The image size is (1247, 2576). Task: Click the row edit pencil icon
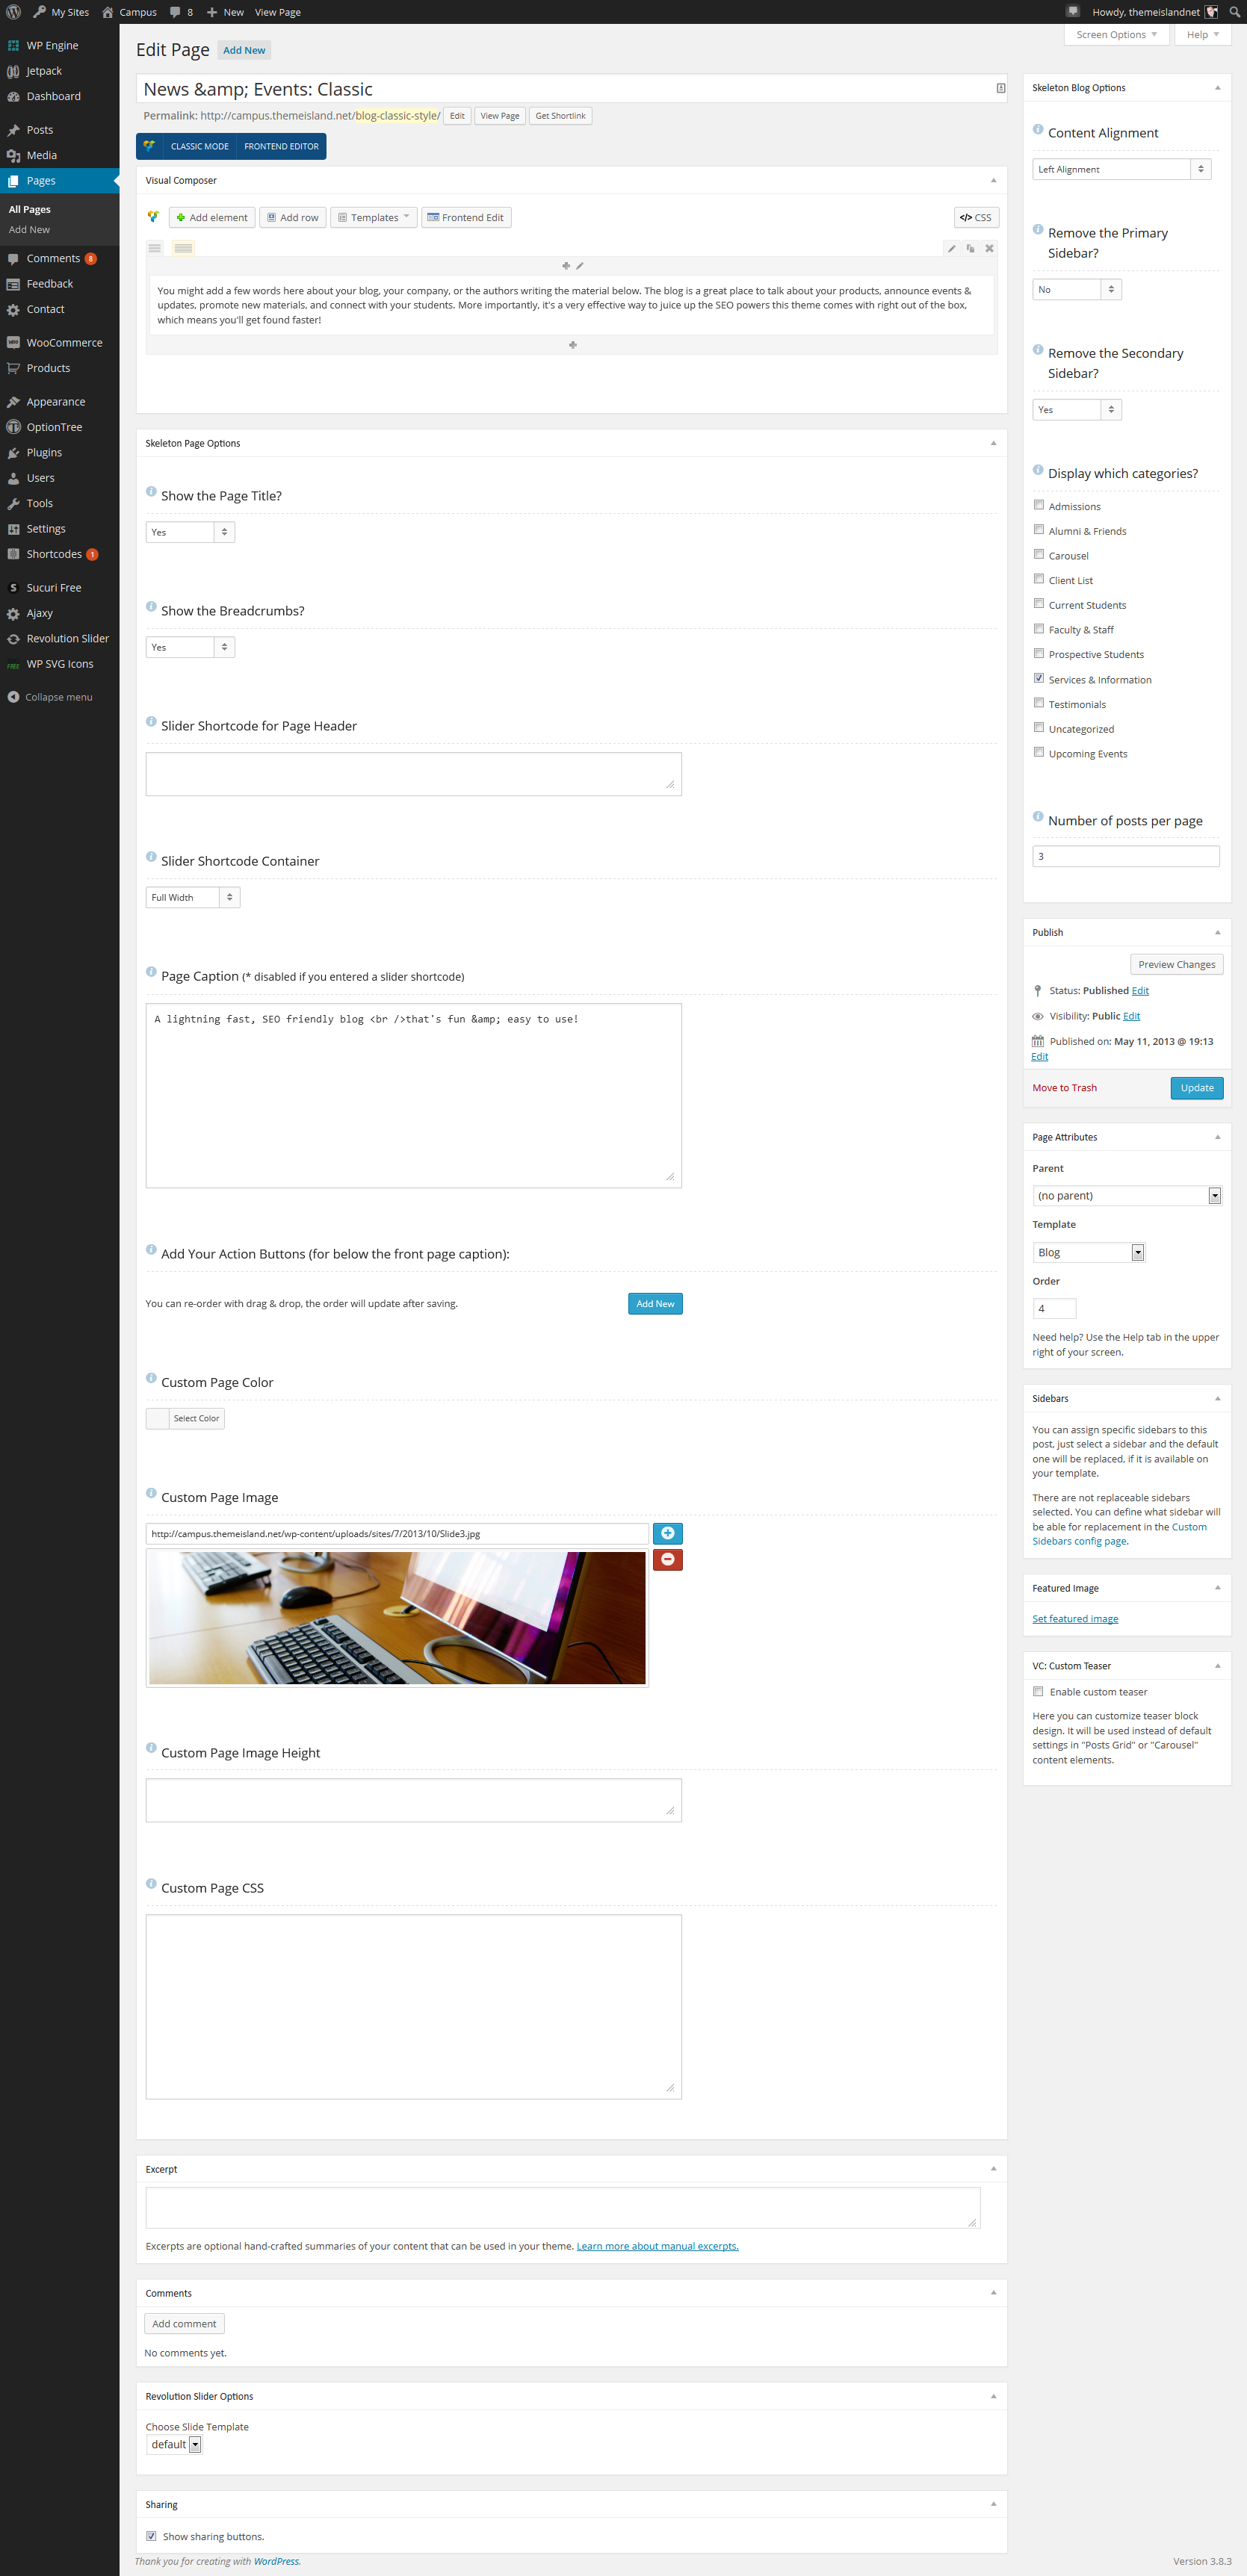pos(951,248)
